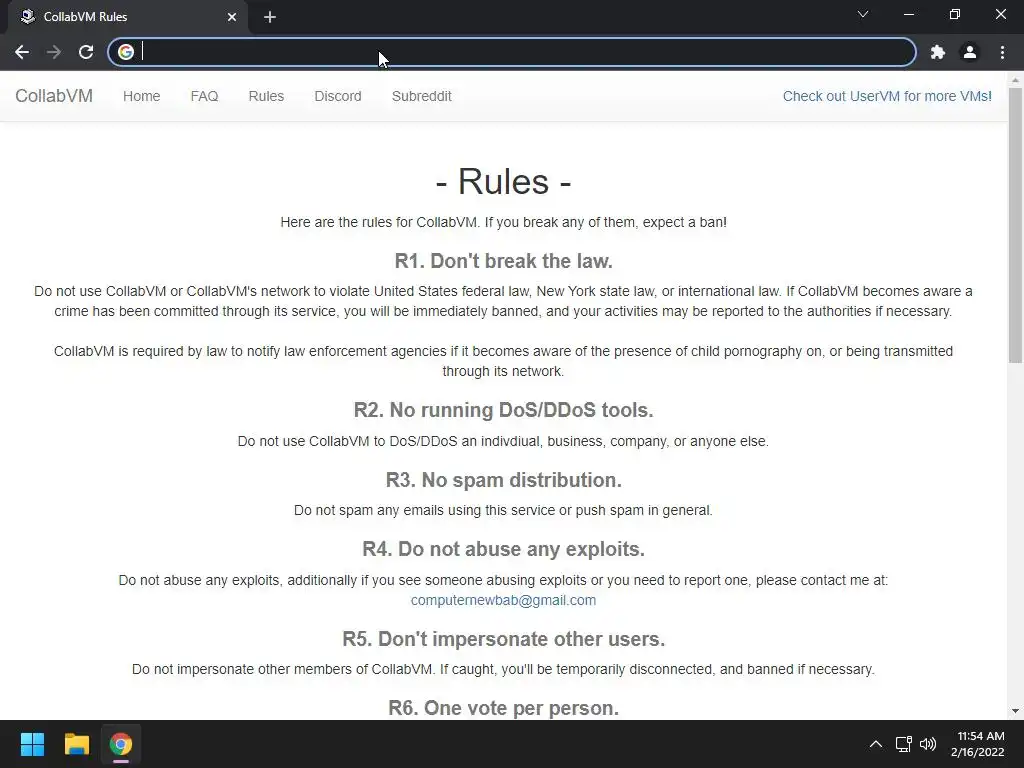Minimize the Chrome window
Screen dimensions: 1024x768
click(x=908, y=14)
